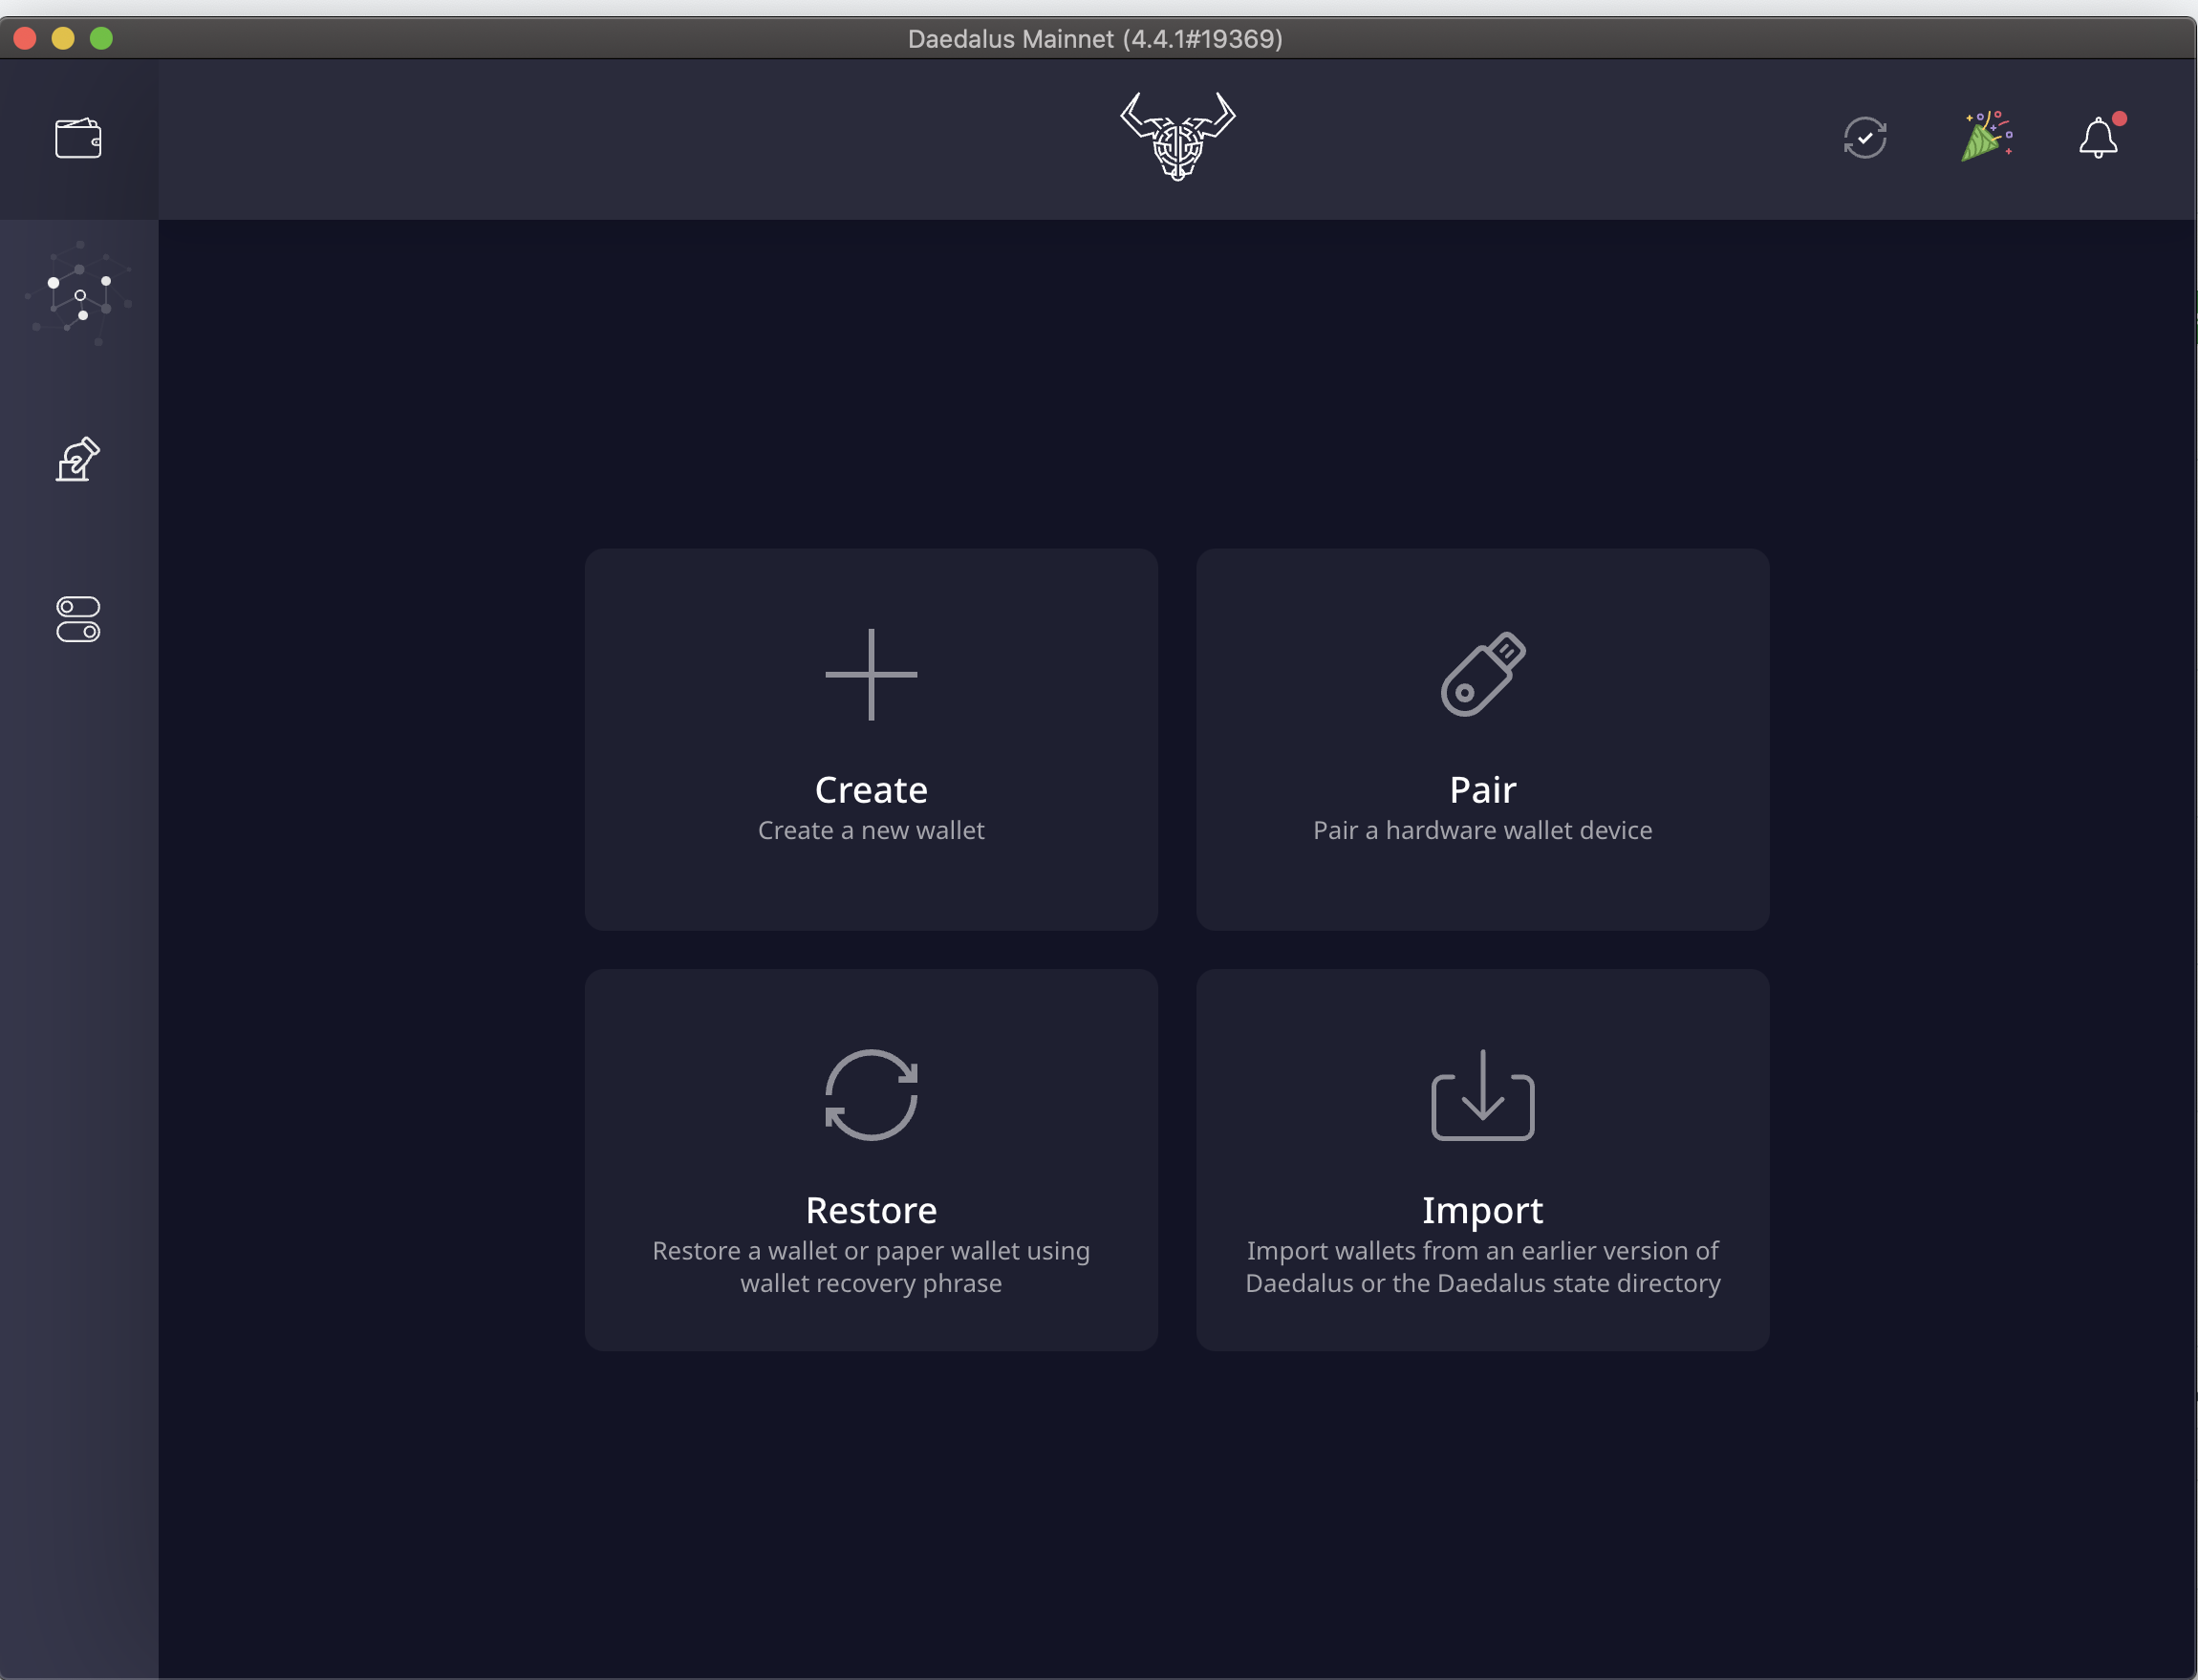Viewport: 2198px width, 1680px height.
Task: Open notifications with the bell icon
Action: (x=2097, y=139)
